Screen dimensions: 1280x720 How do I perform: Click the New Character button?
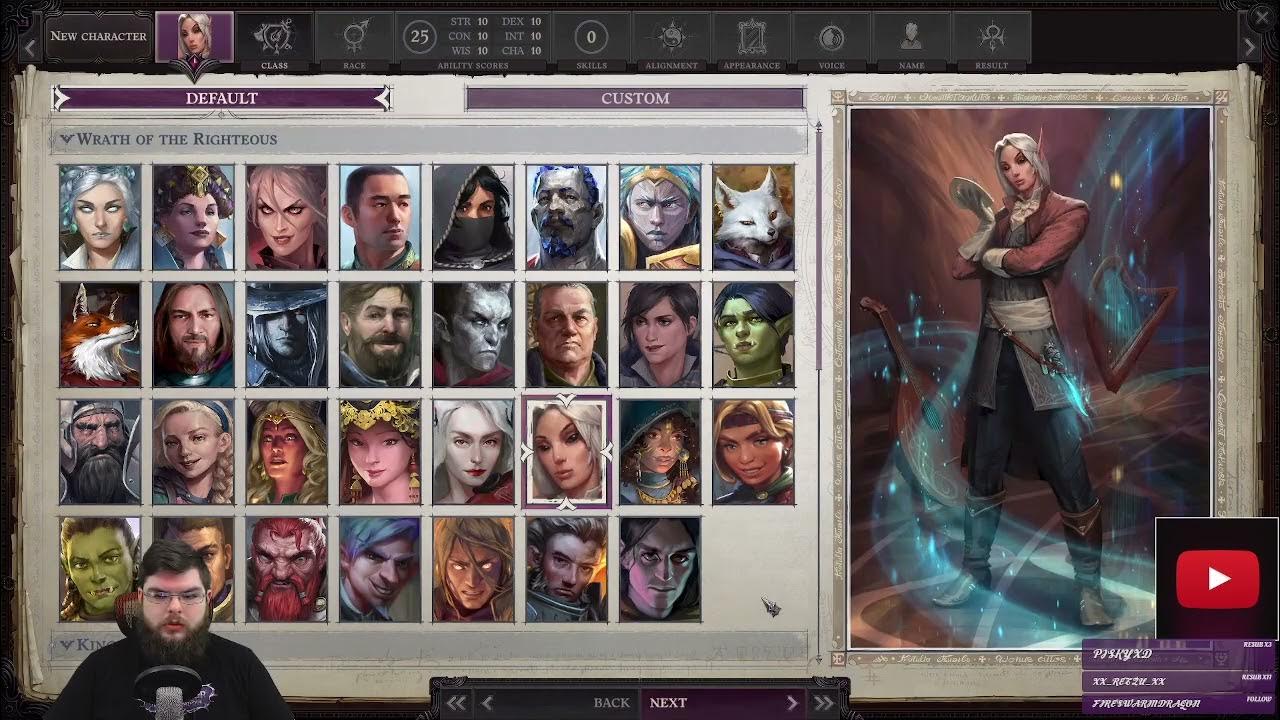coord(98,36)
